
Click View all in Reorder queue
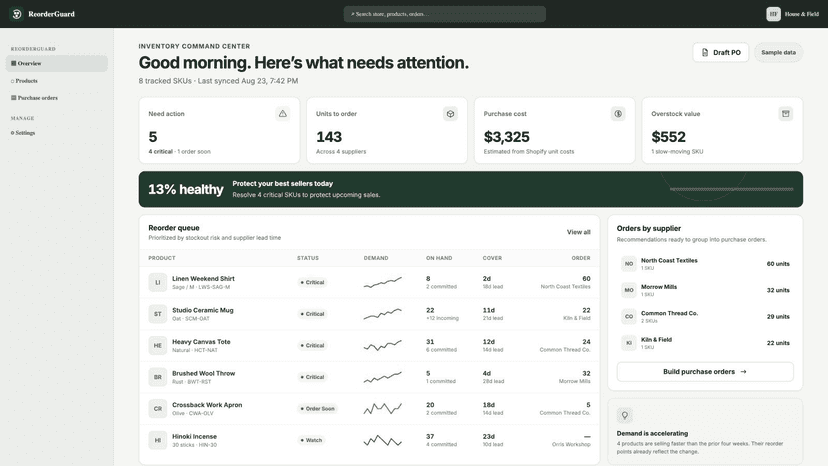pos(579,232)
